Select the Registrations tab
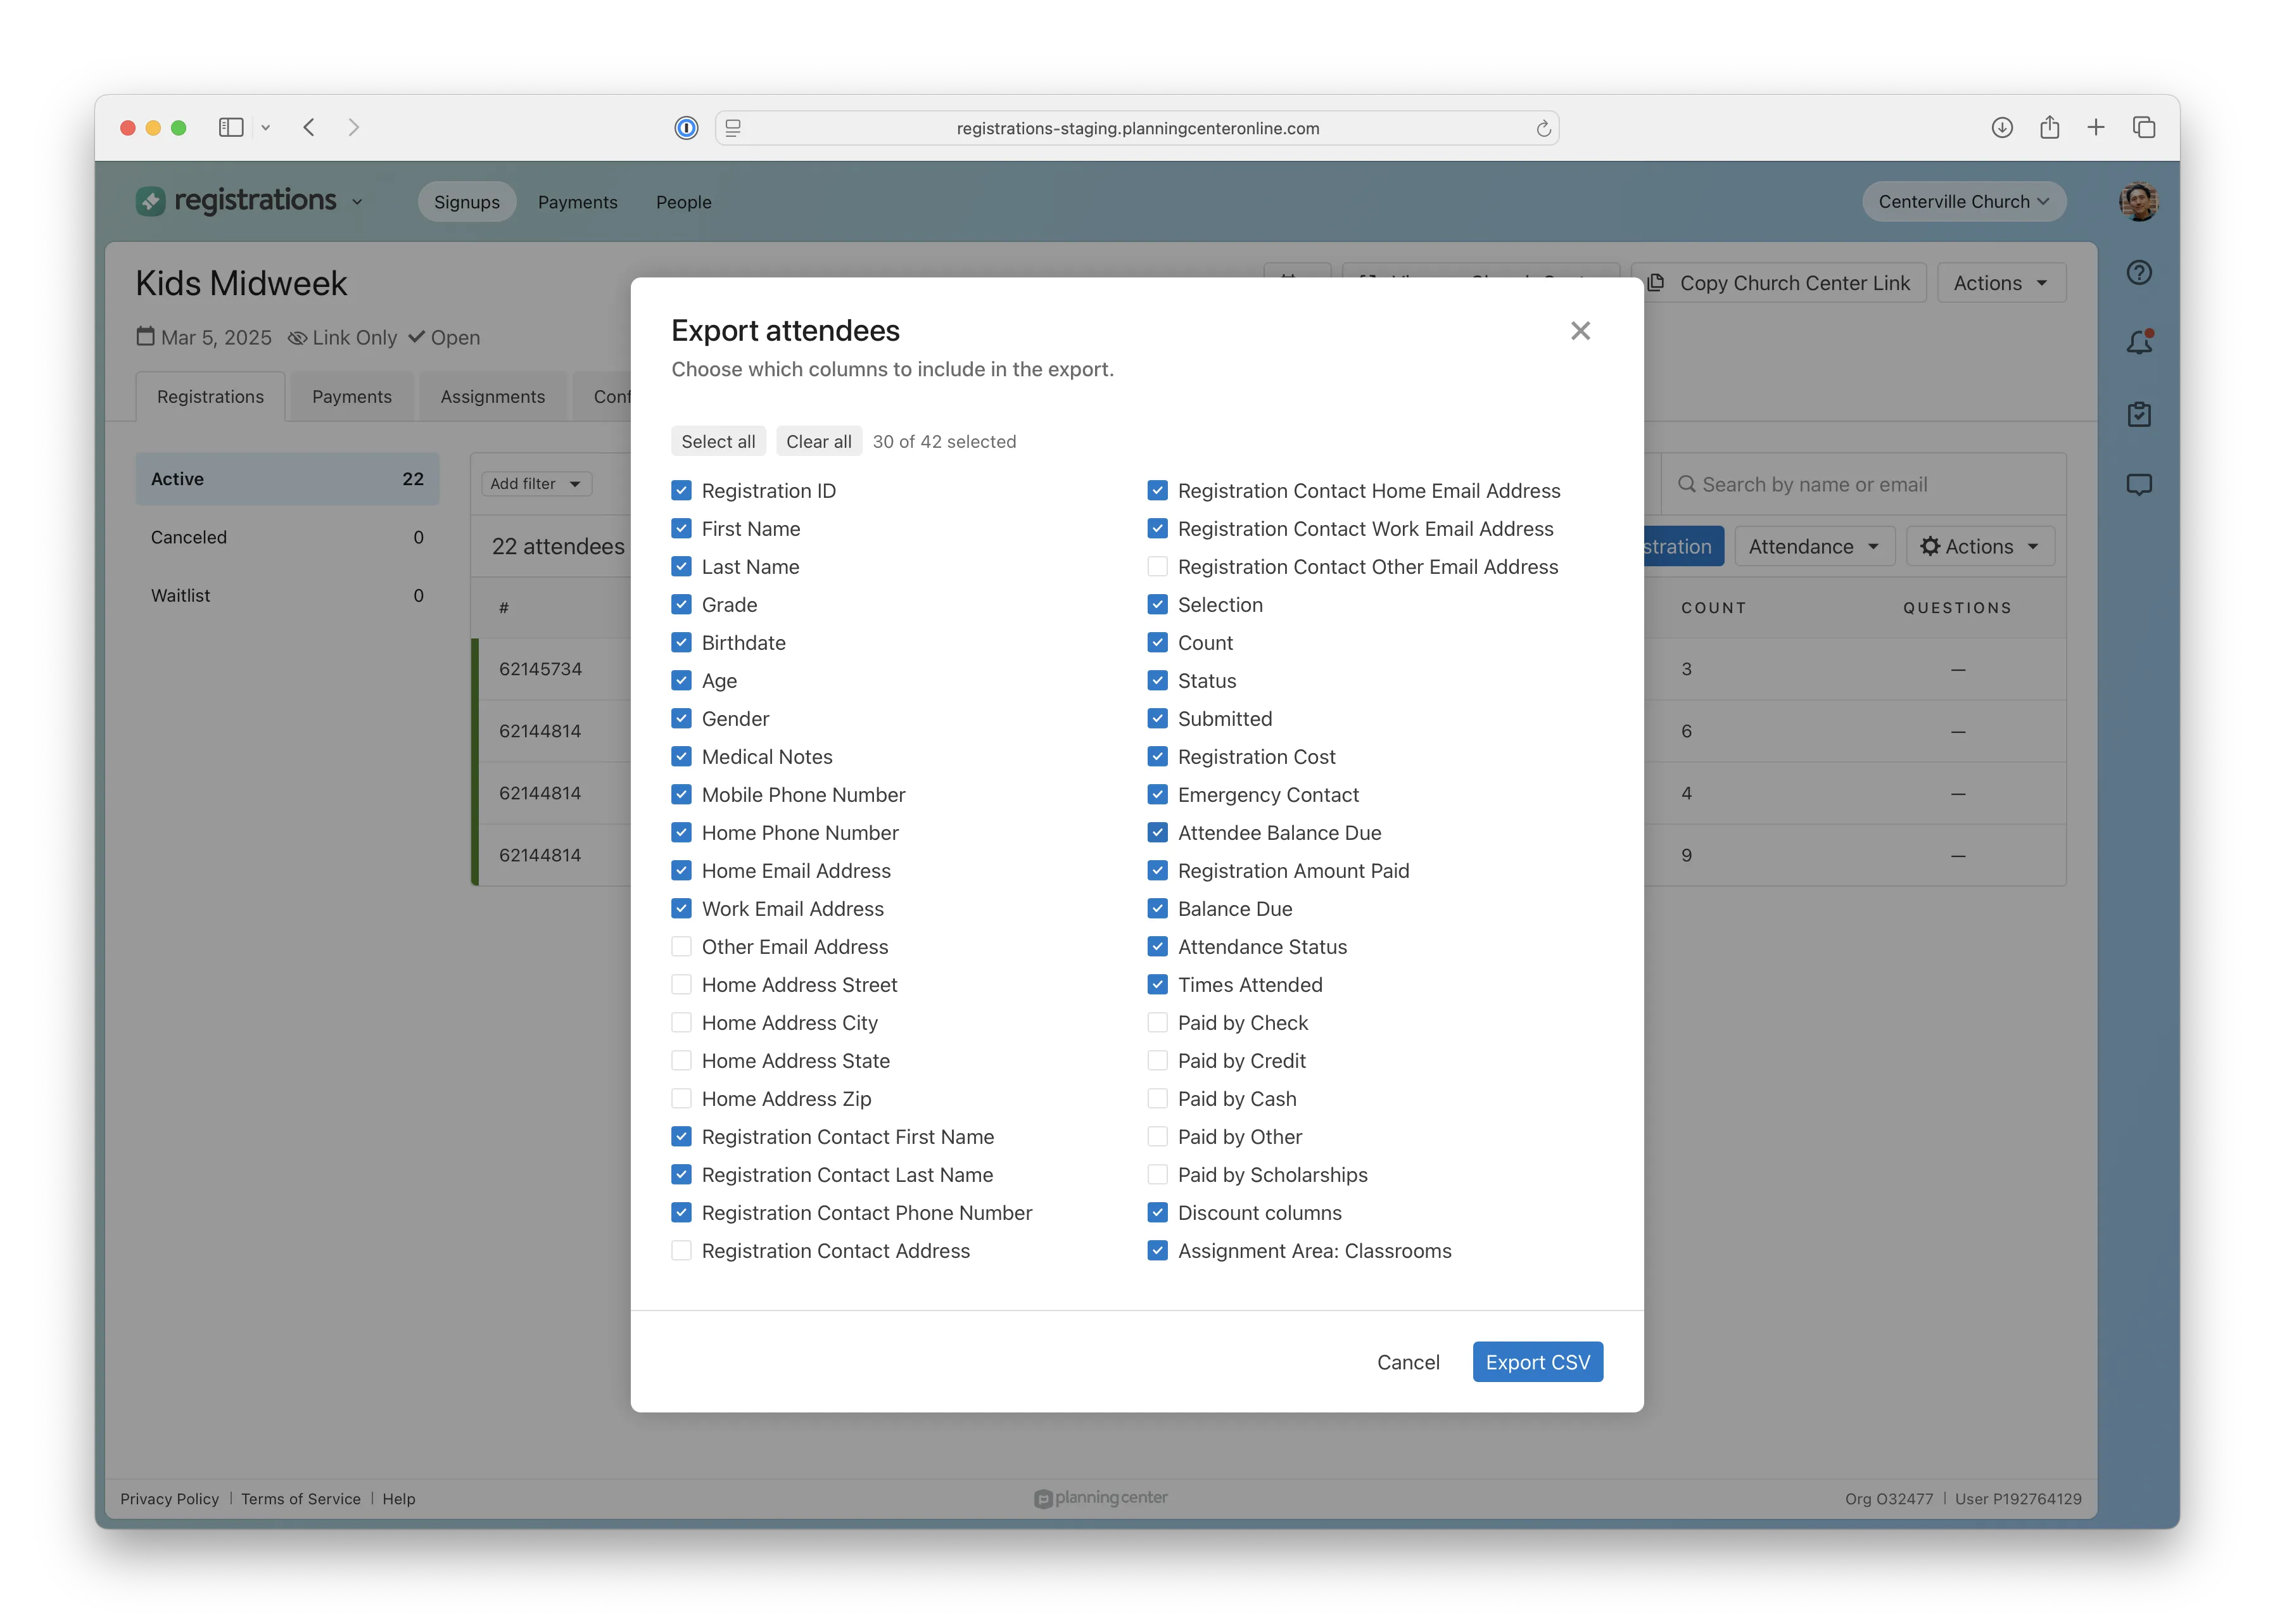The image size is (2275, 1624). (210, 396)
